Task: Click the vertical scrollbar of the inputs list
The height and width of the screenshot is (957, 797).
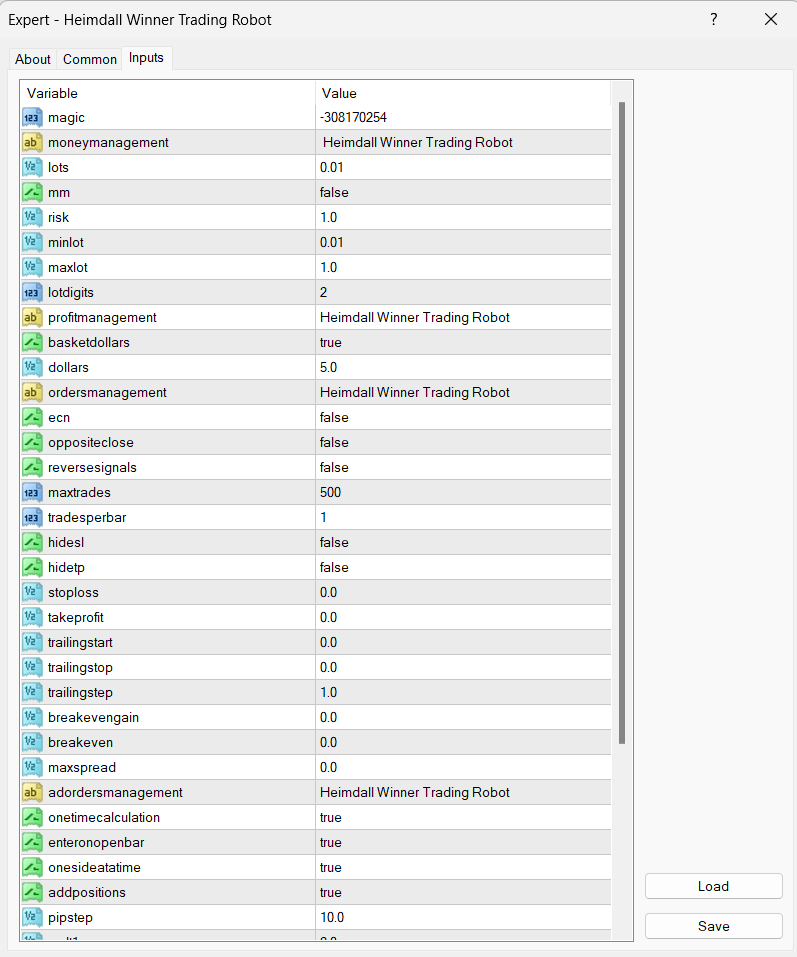Action: (x=622, y=420)
